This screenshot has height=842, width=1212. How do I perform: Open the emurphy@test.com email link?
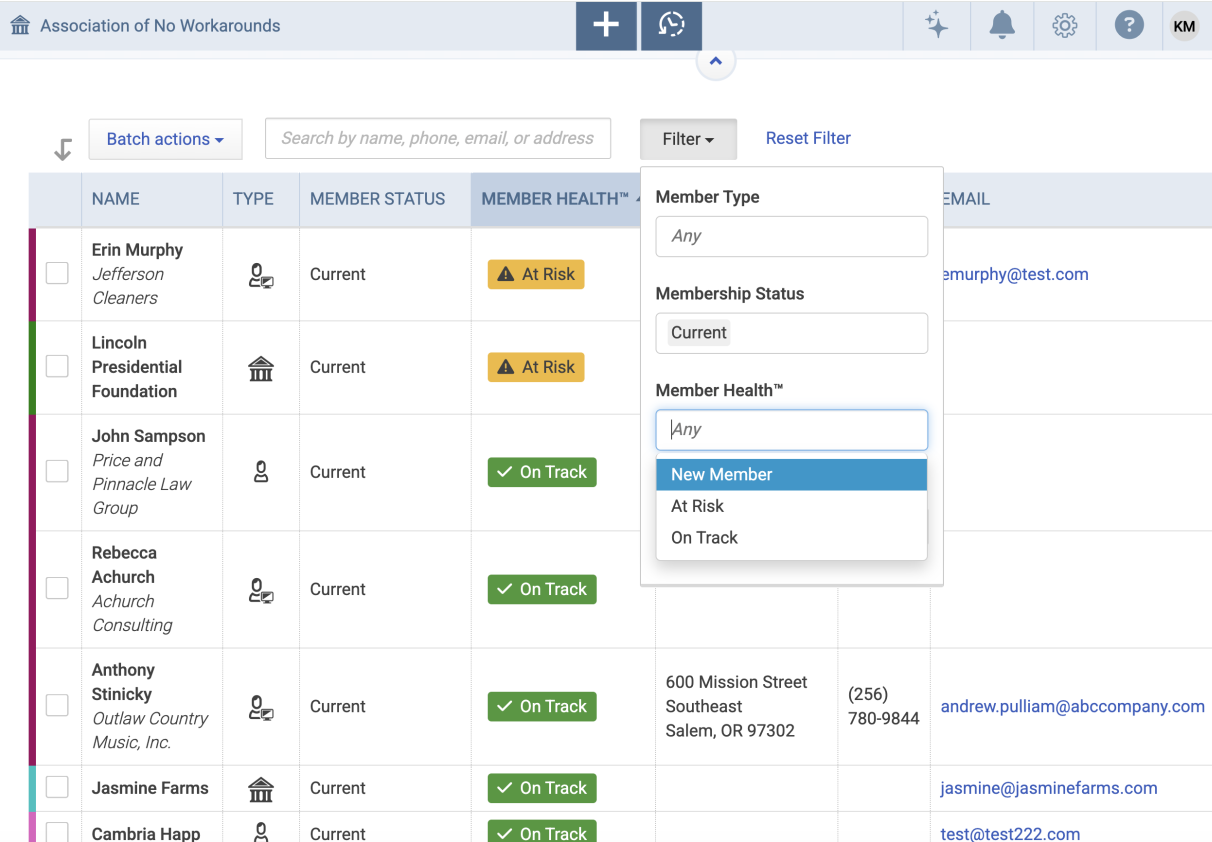(x=1014, y=274)
